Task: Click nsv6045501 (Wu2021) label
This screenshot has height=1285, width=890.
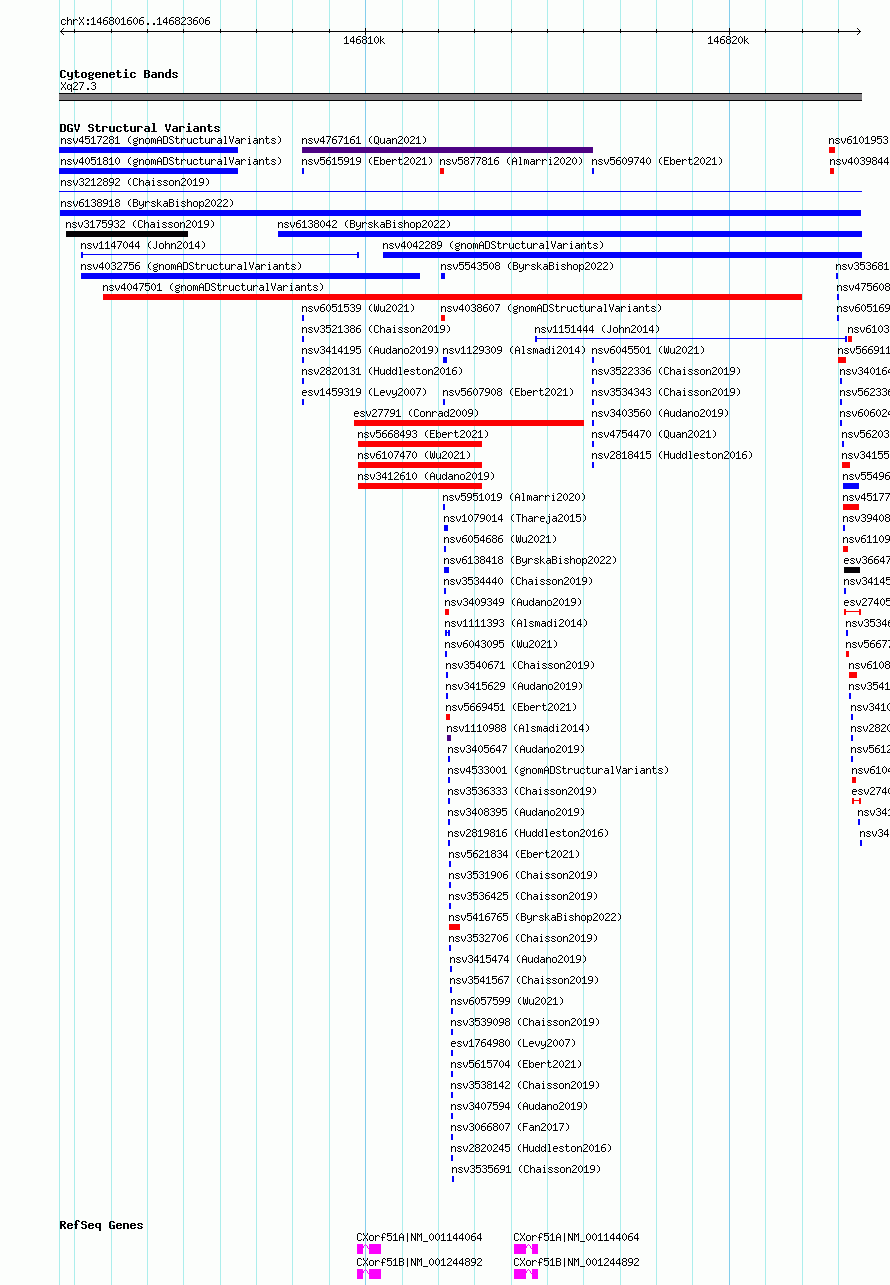Action: pyautogui.click(x=649, y=350)
